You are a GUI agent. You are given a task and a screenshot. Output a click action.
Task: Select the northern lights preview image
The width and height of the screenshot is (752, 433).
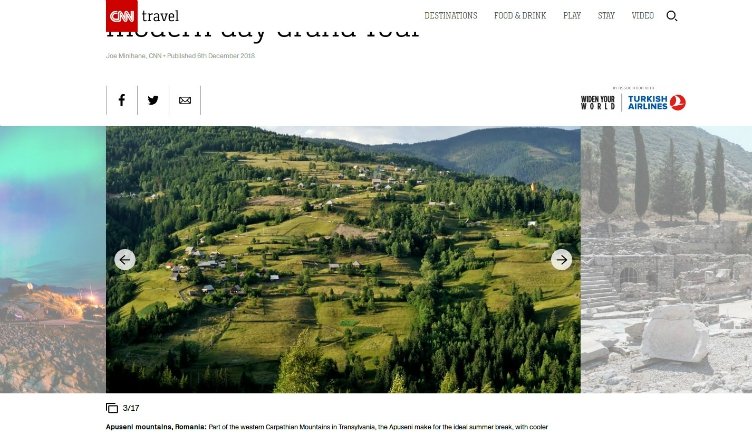point(53,259)
